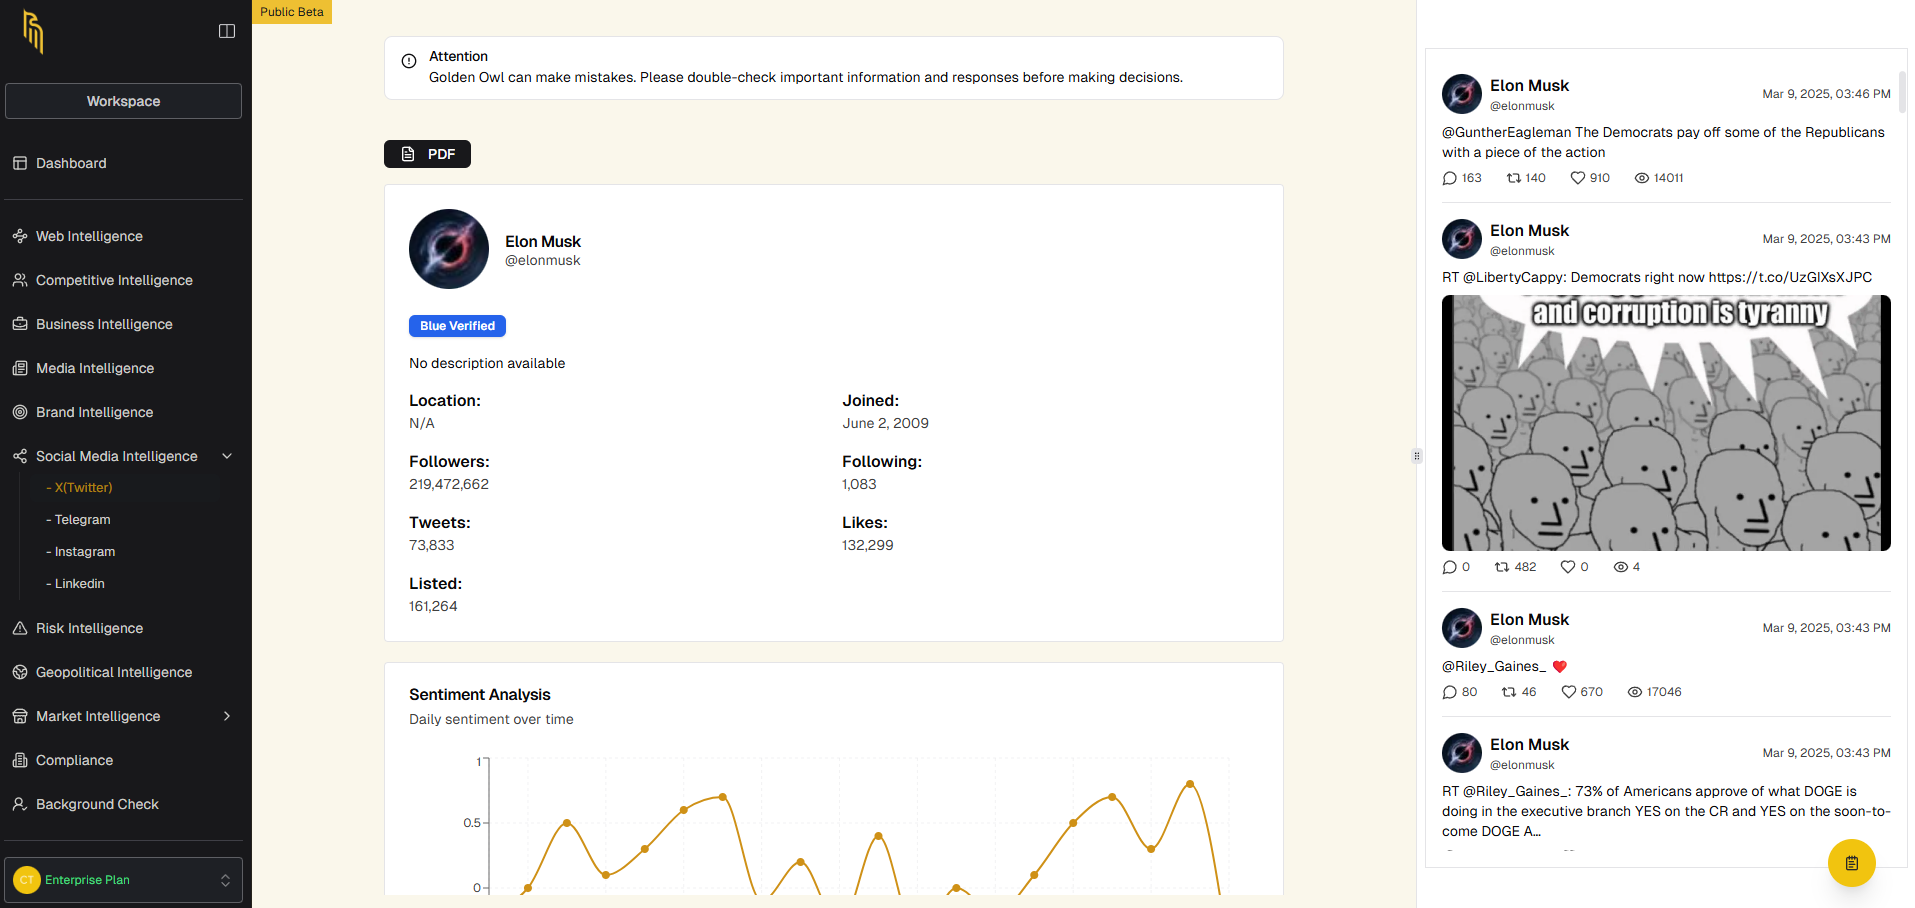Click Elon Musk profile avatar in main card
The image size is (1915, 908).
pos(449,249)
